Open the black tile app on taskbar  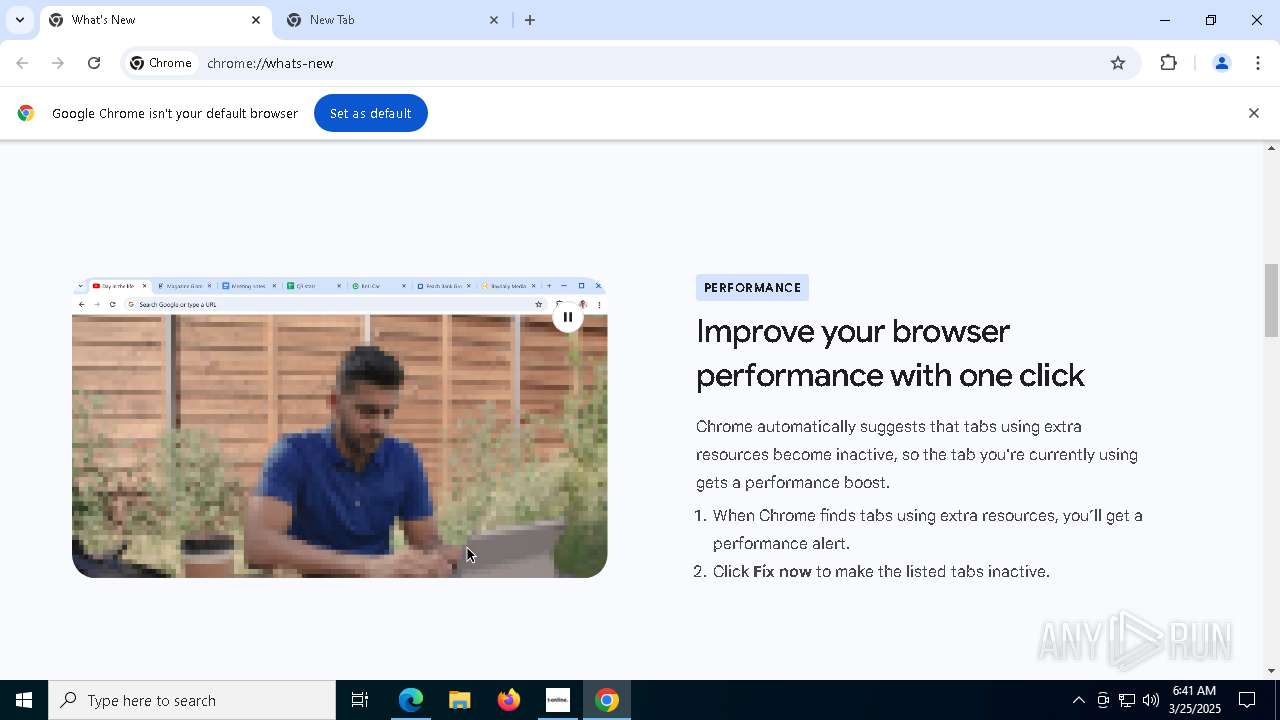click(x=558, y=700)
